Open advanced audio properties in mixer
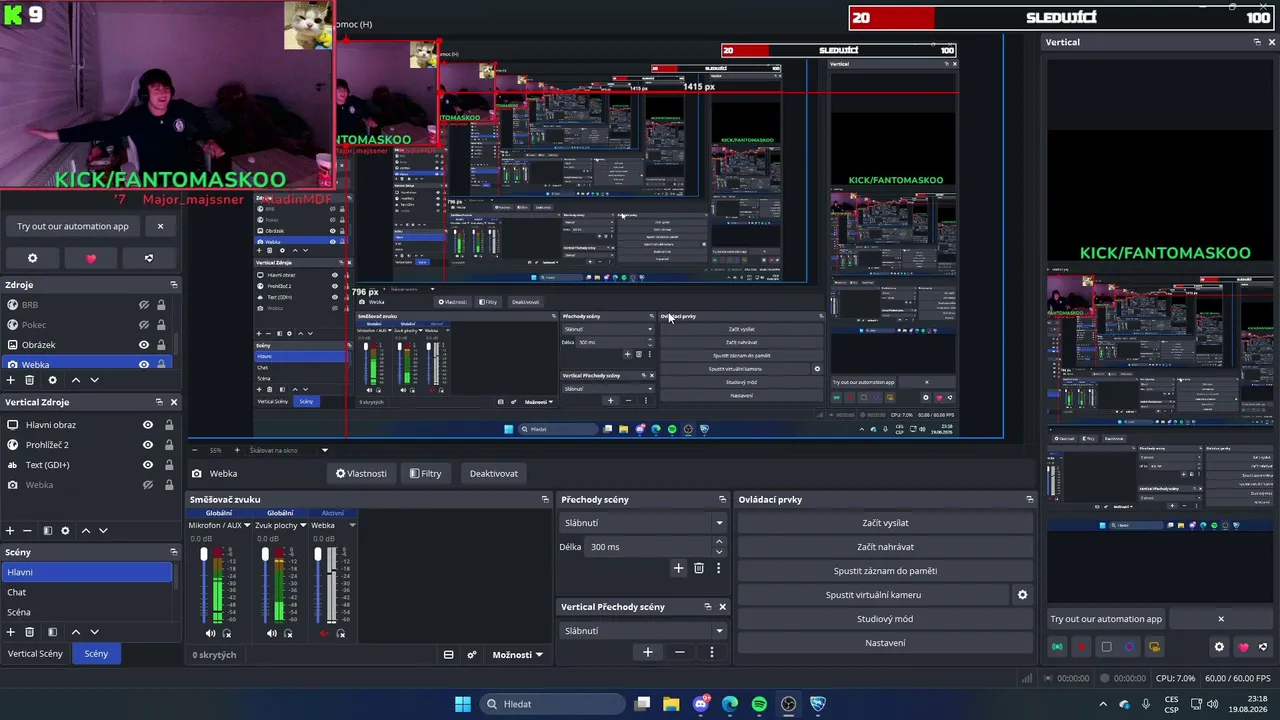The width and height of the screenshot is (1280, 720). tap(472, 655)
